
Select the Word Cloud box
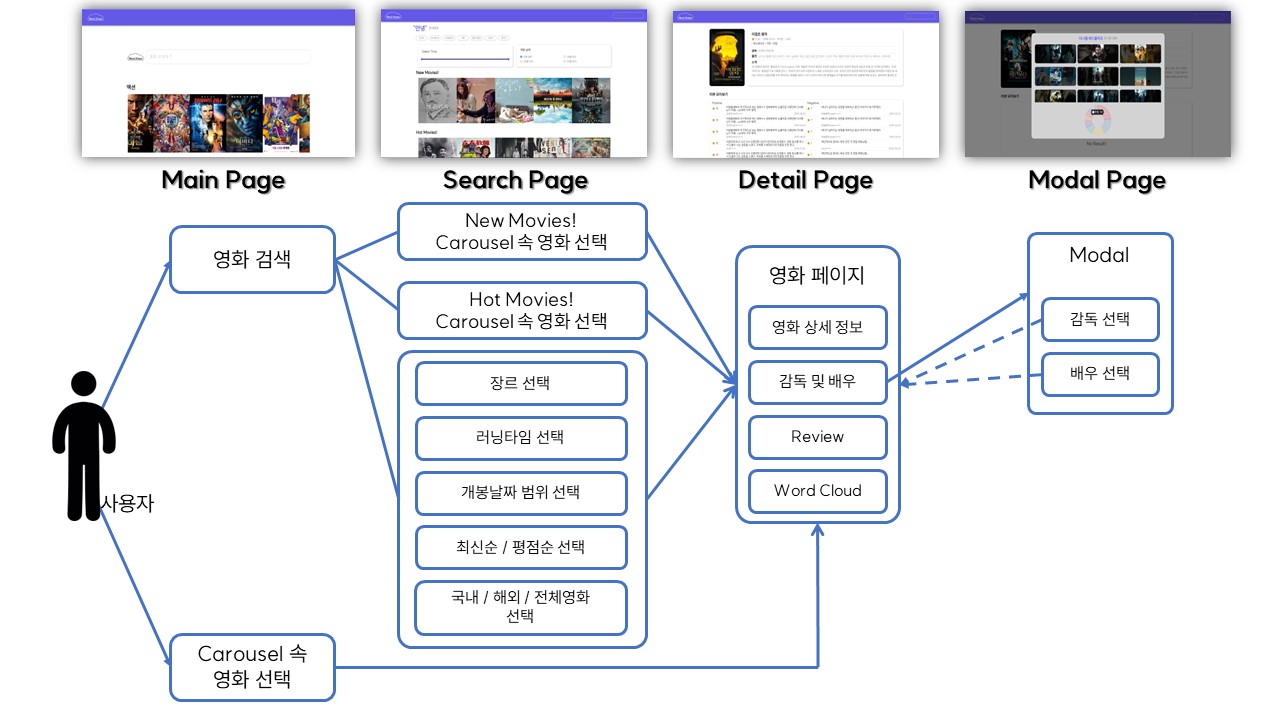coord(818,491)
